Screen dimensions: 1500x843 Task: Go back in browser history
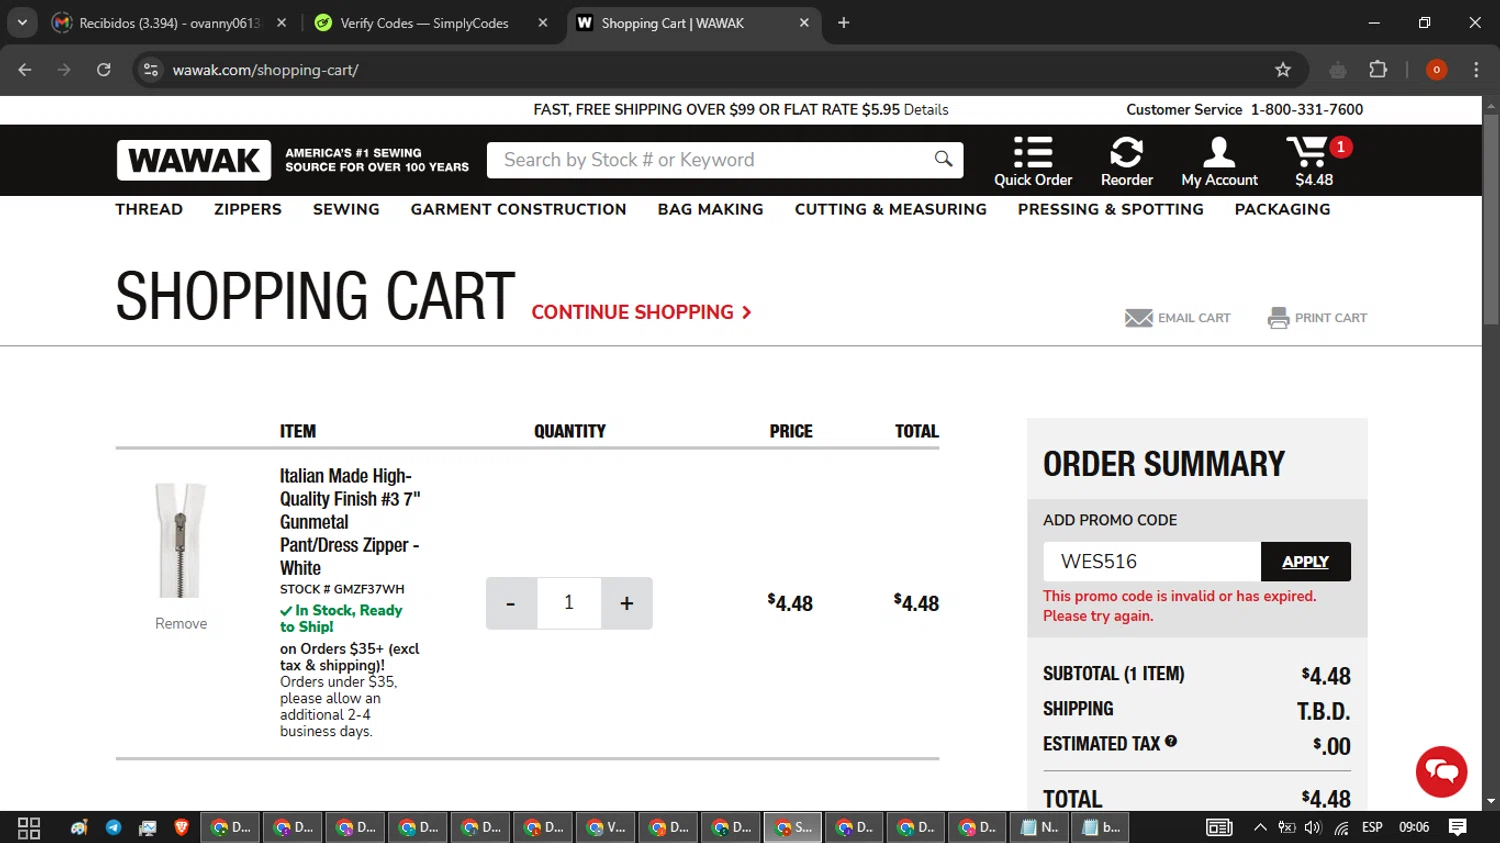click(x=25, y=69)
